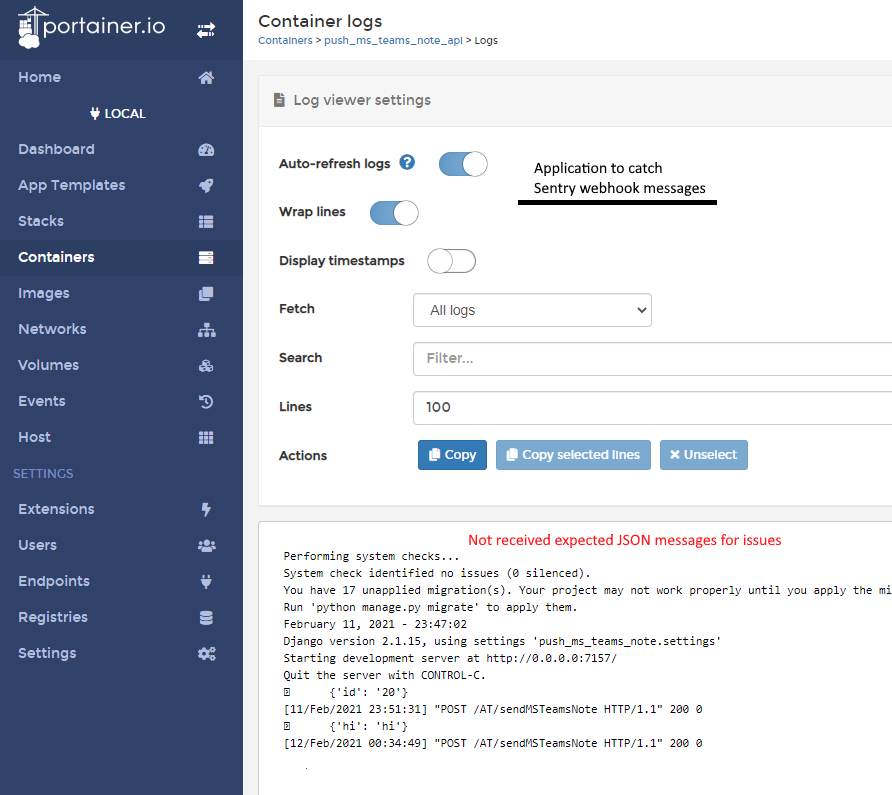Select 'February 11, 2021 - 23:47:02' line

(x=375, y=624)
